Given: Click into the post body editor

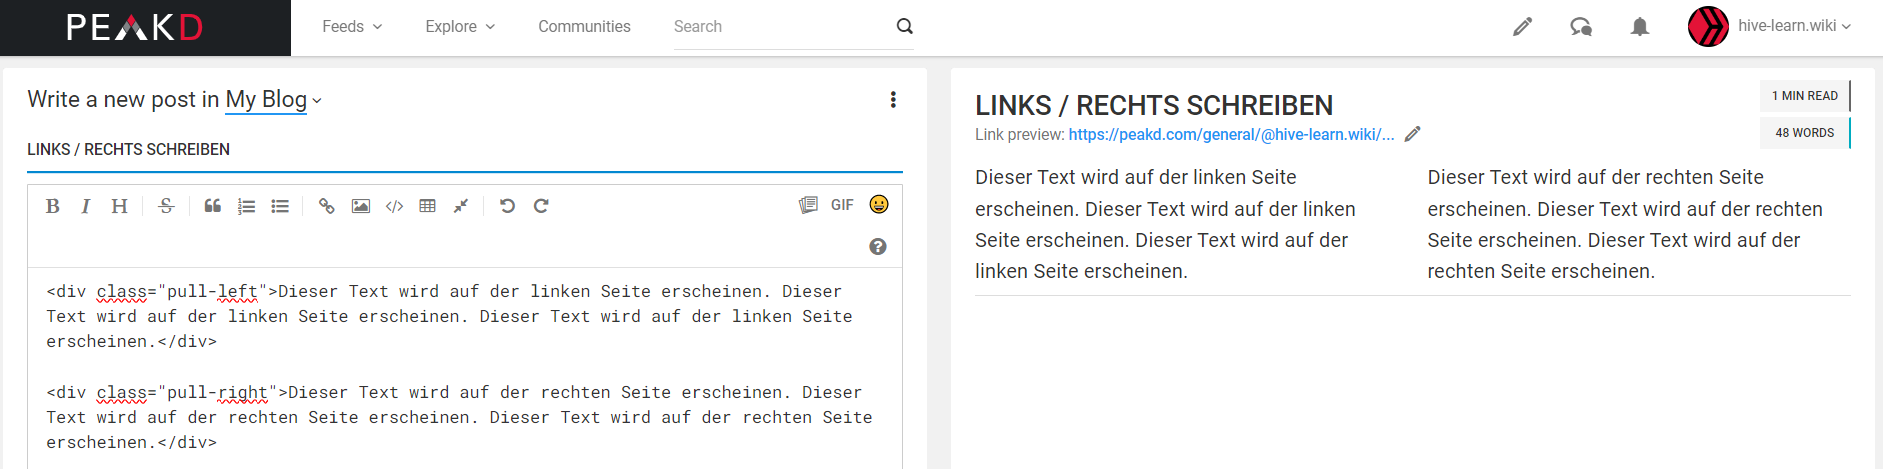Looking at the screenshot, I should pos(465,367).
